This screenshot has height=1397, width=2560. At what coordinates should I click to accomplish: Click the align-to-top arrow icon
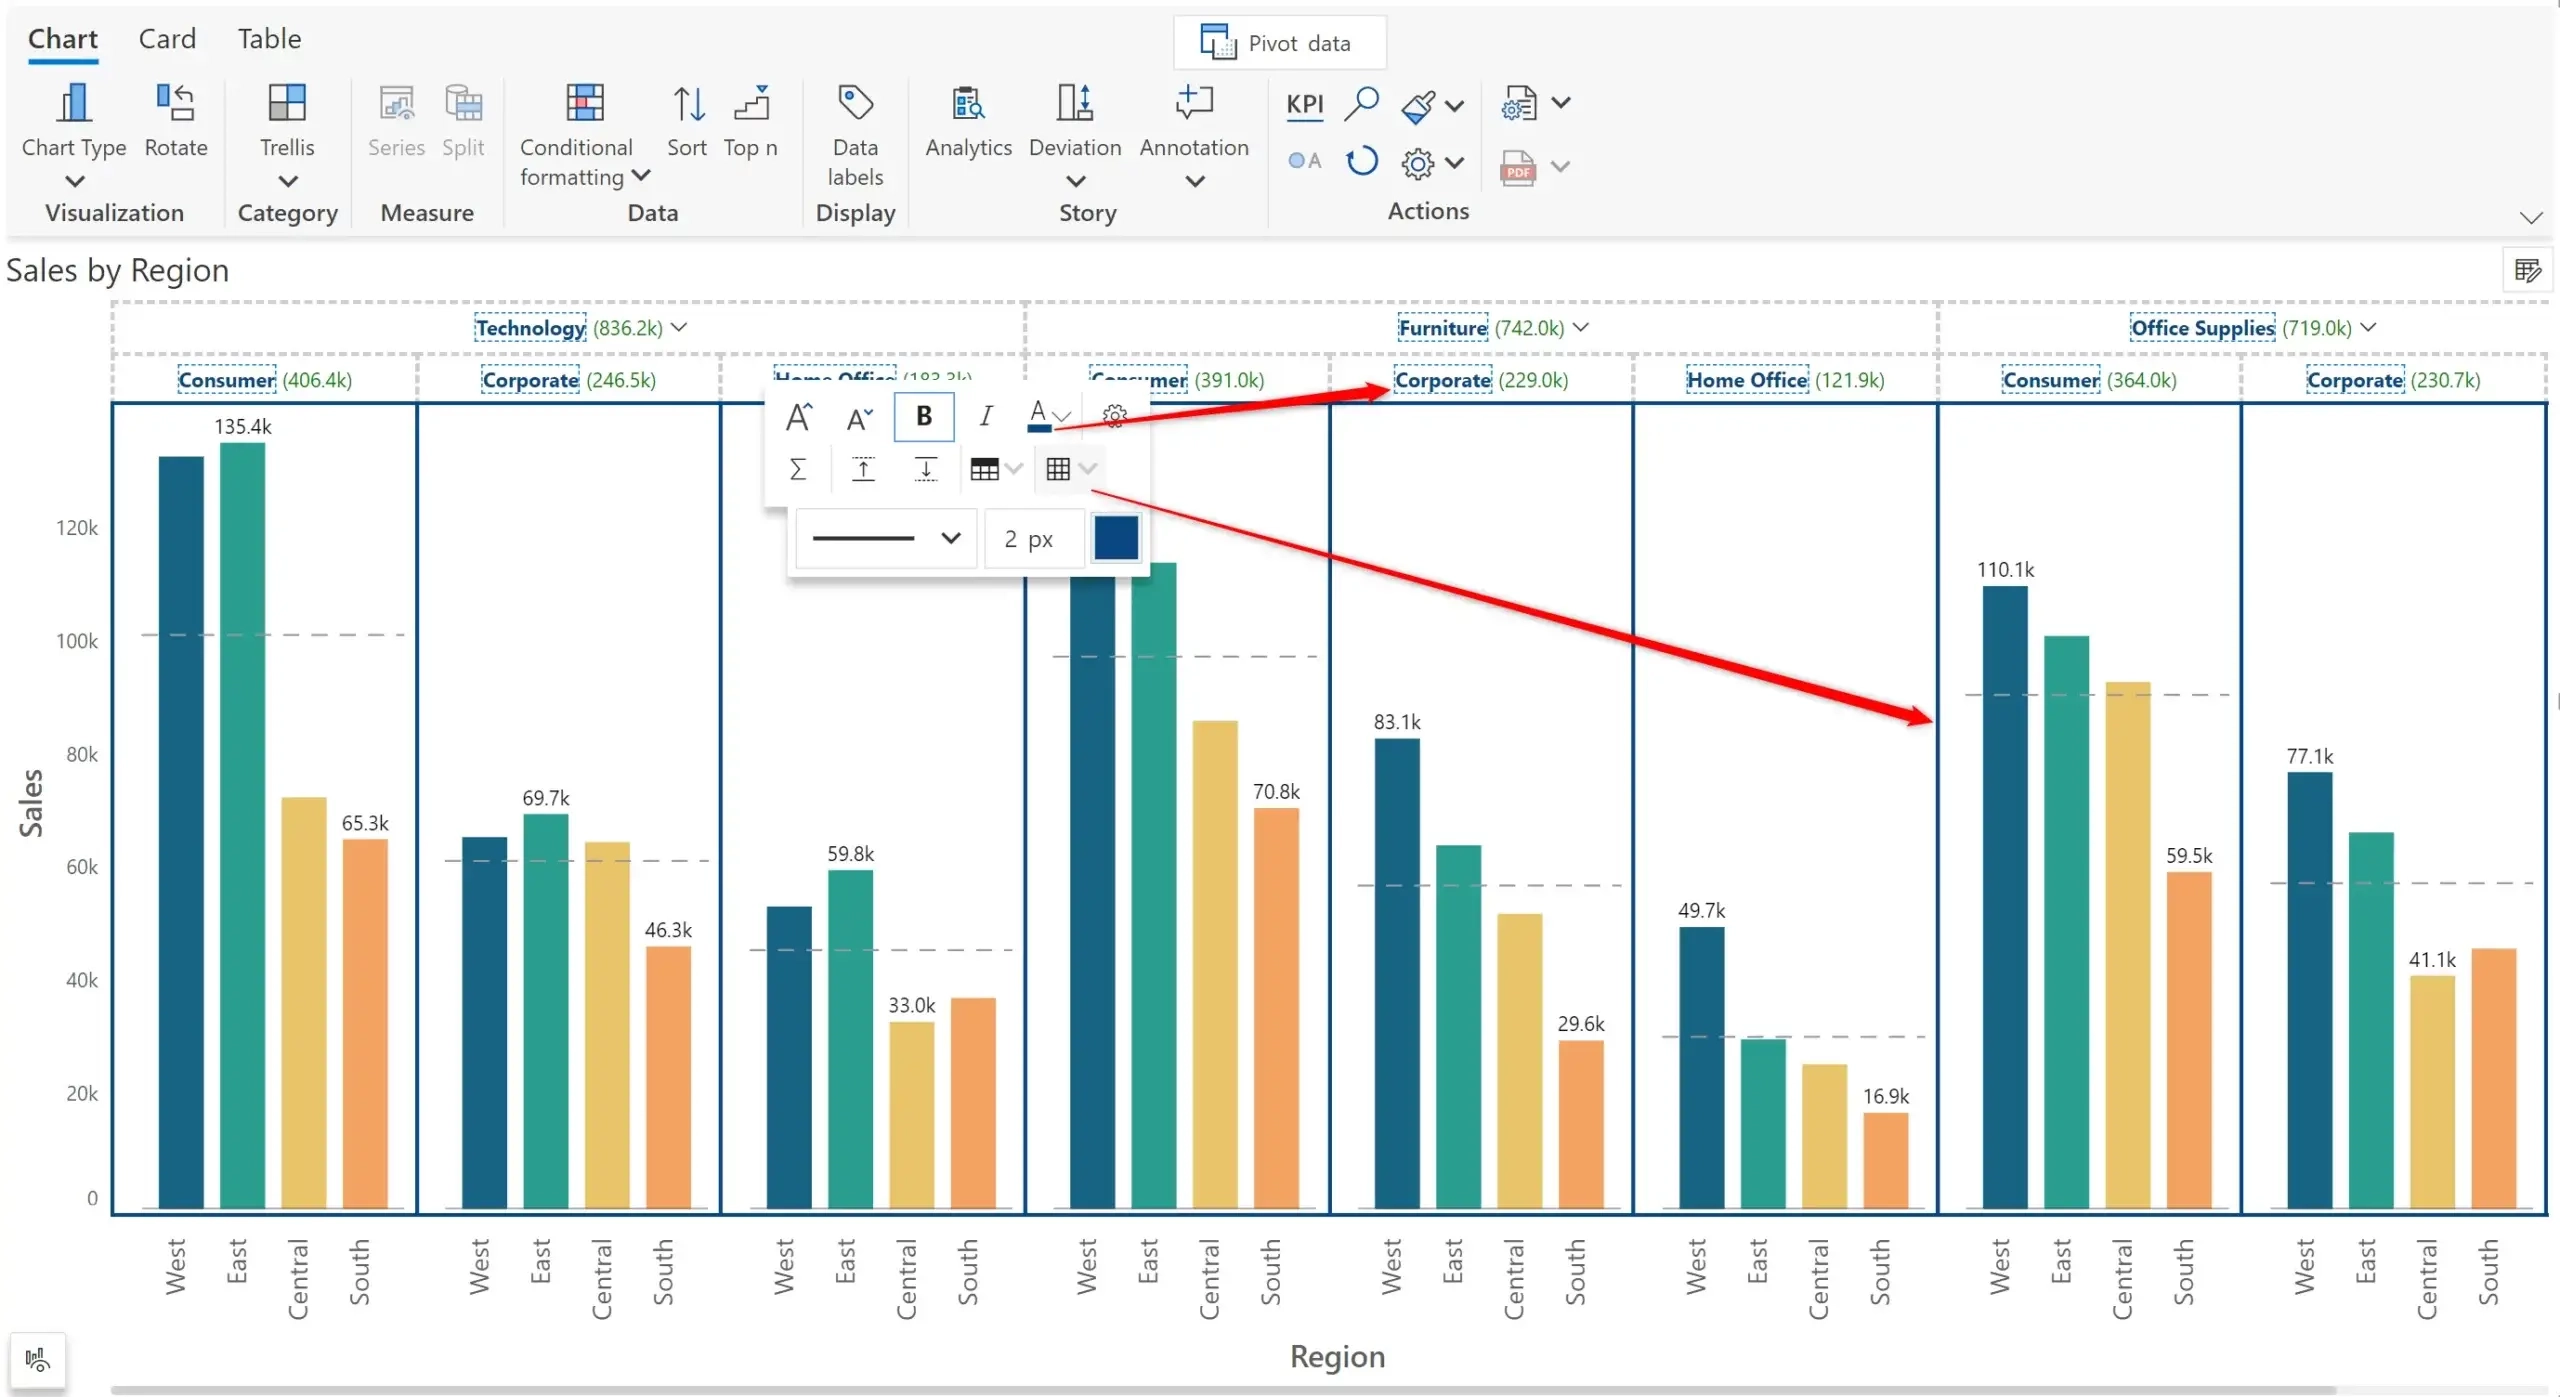(x=863, y=468)
